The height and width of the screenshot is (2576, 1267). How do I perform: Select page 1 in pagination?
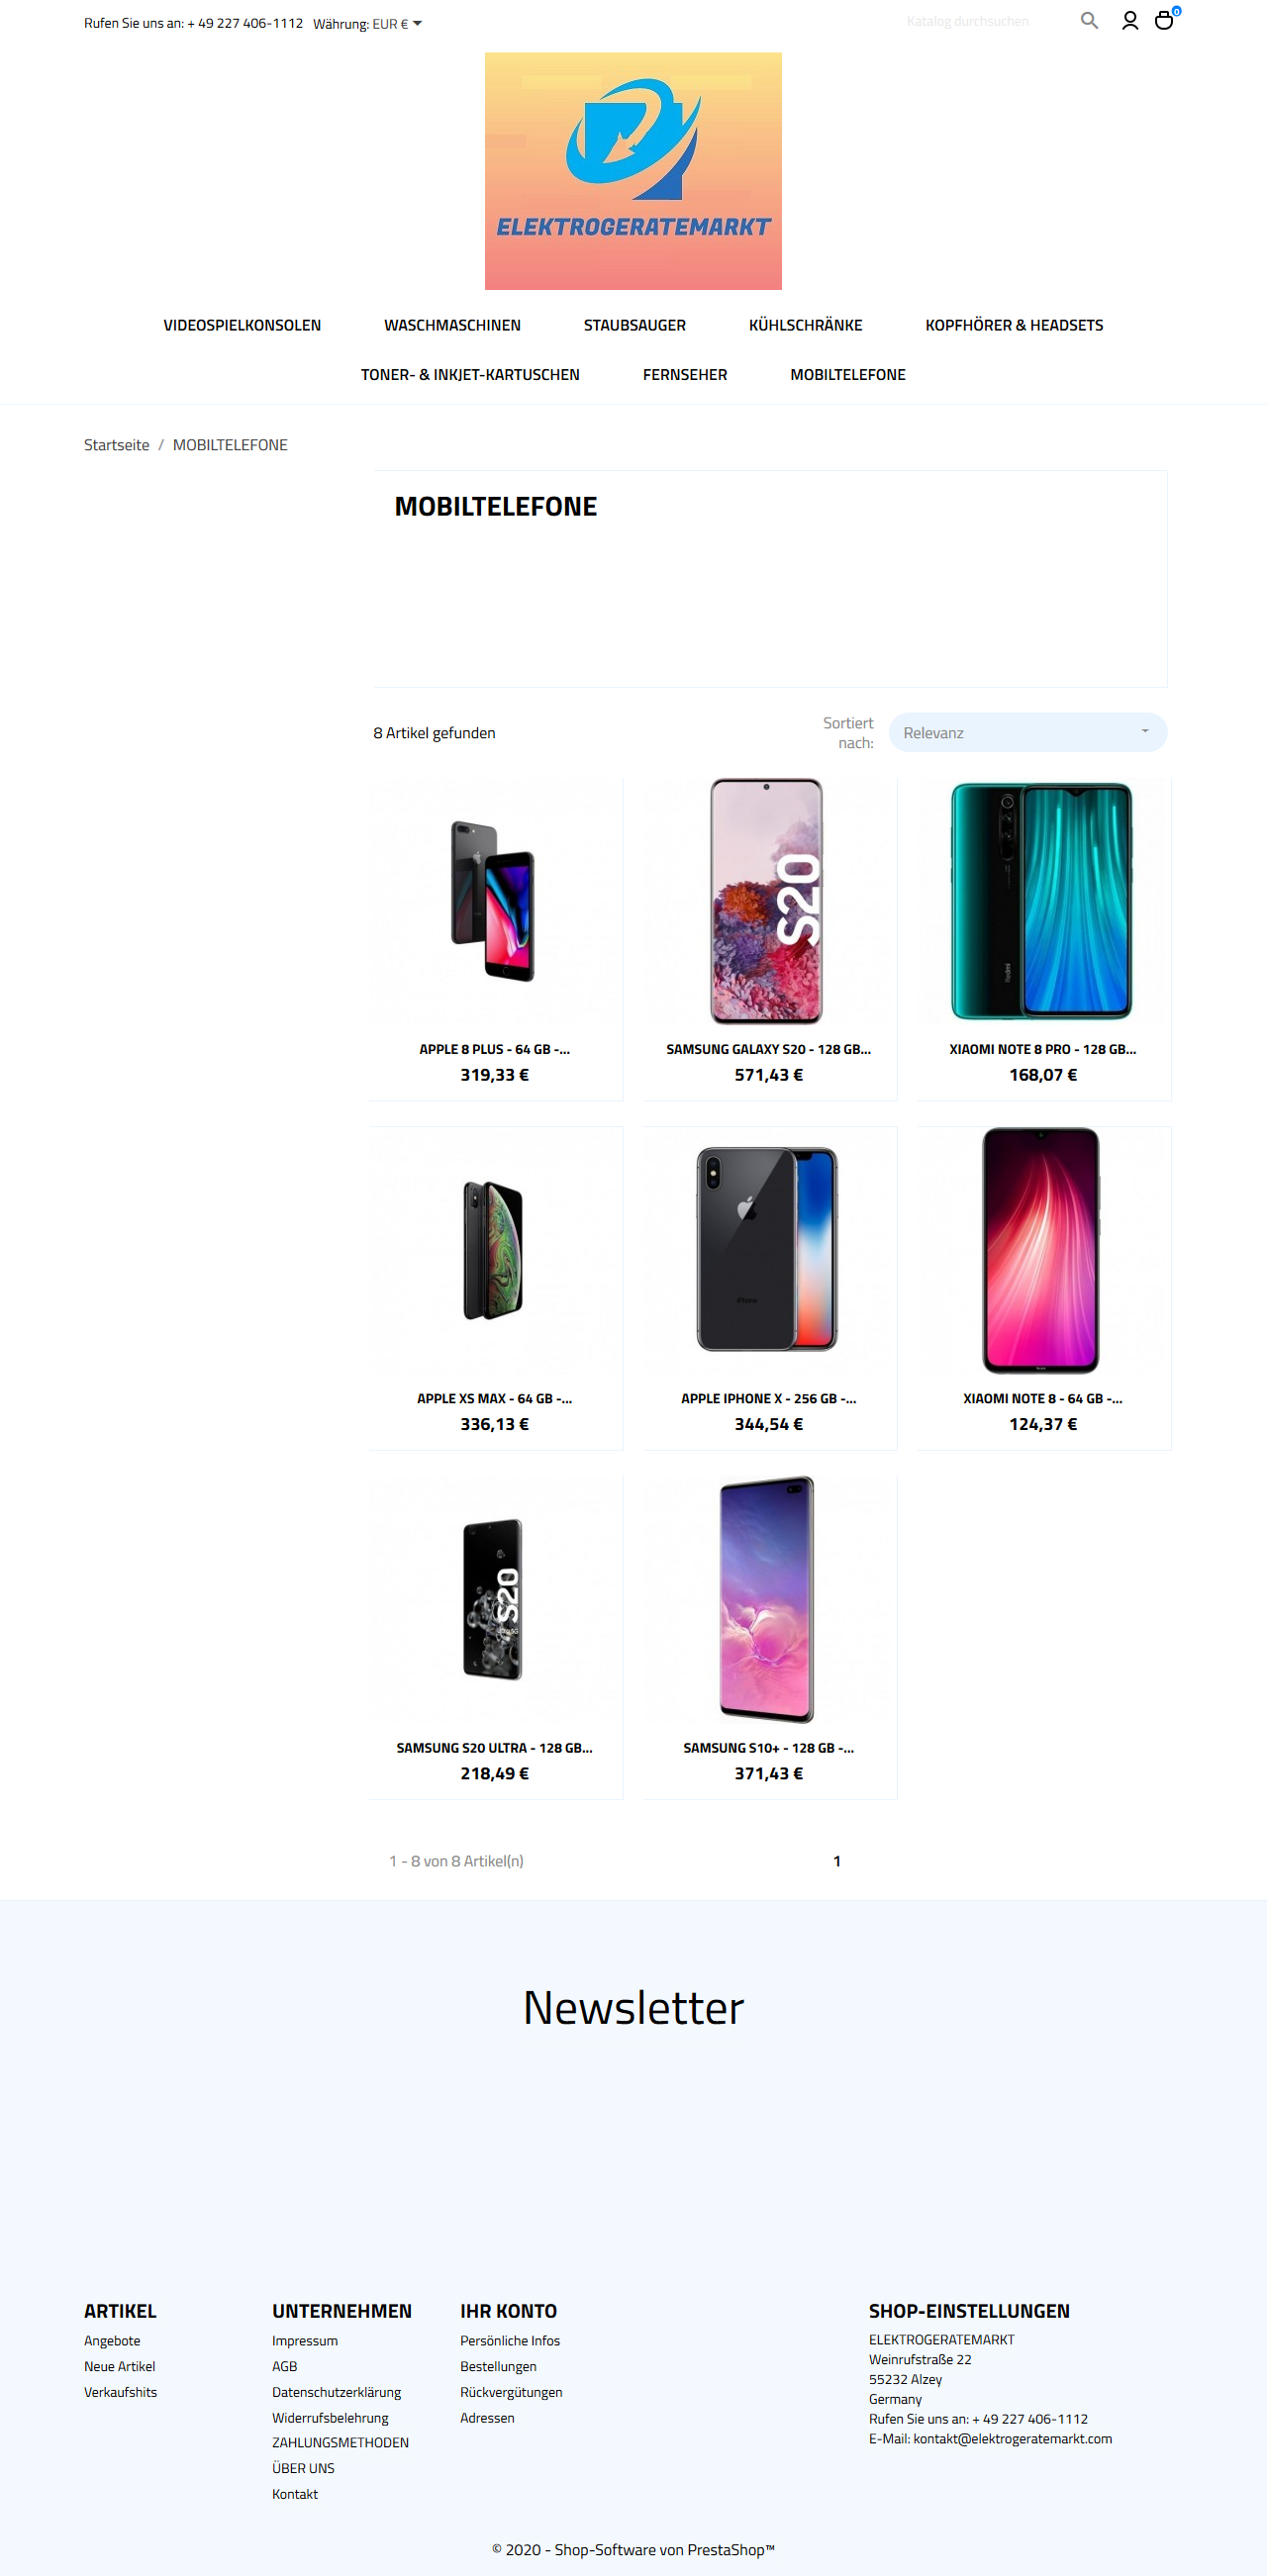(x=837, y=1860)
